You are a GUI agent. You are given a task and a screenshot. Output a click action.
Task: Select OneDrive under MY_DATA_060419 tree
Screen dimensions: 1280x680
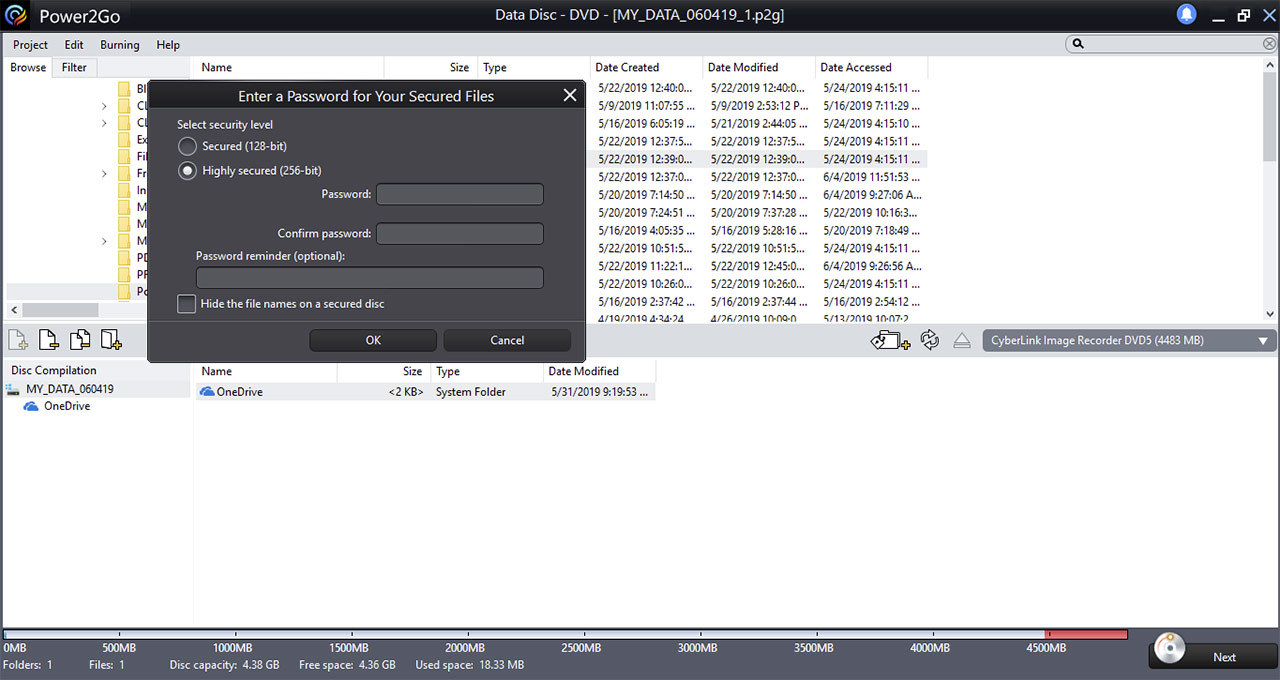coord(67,406)
